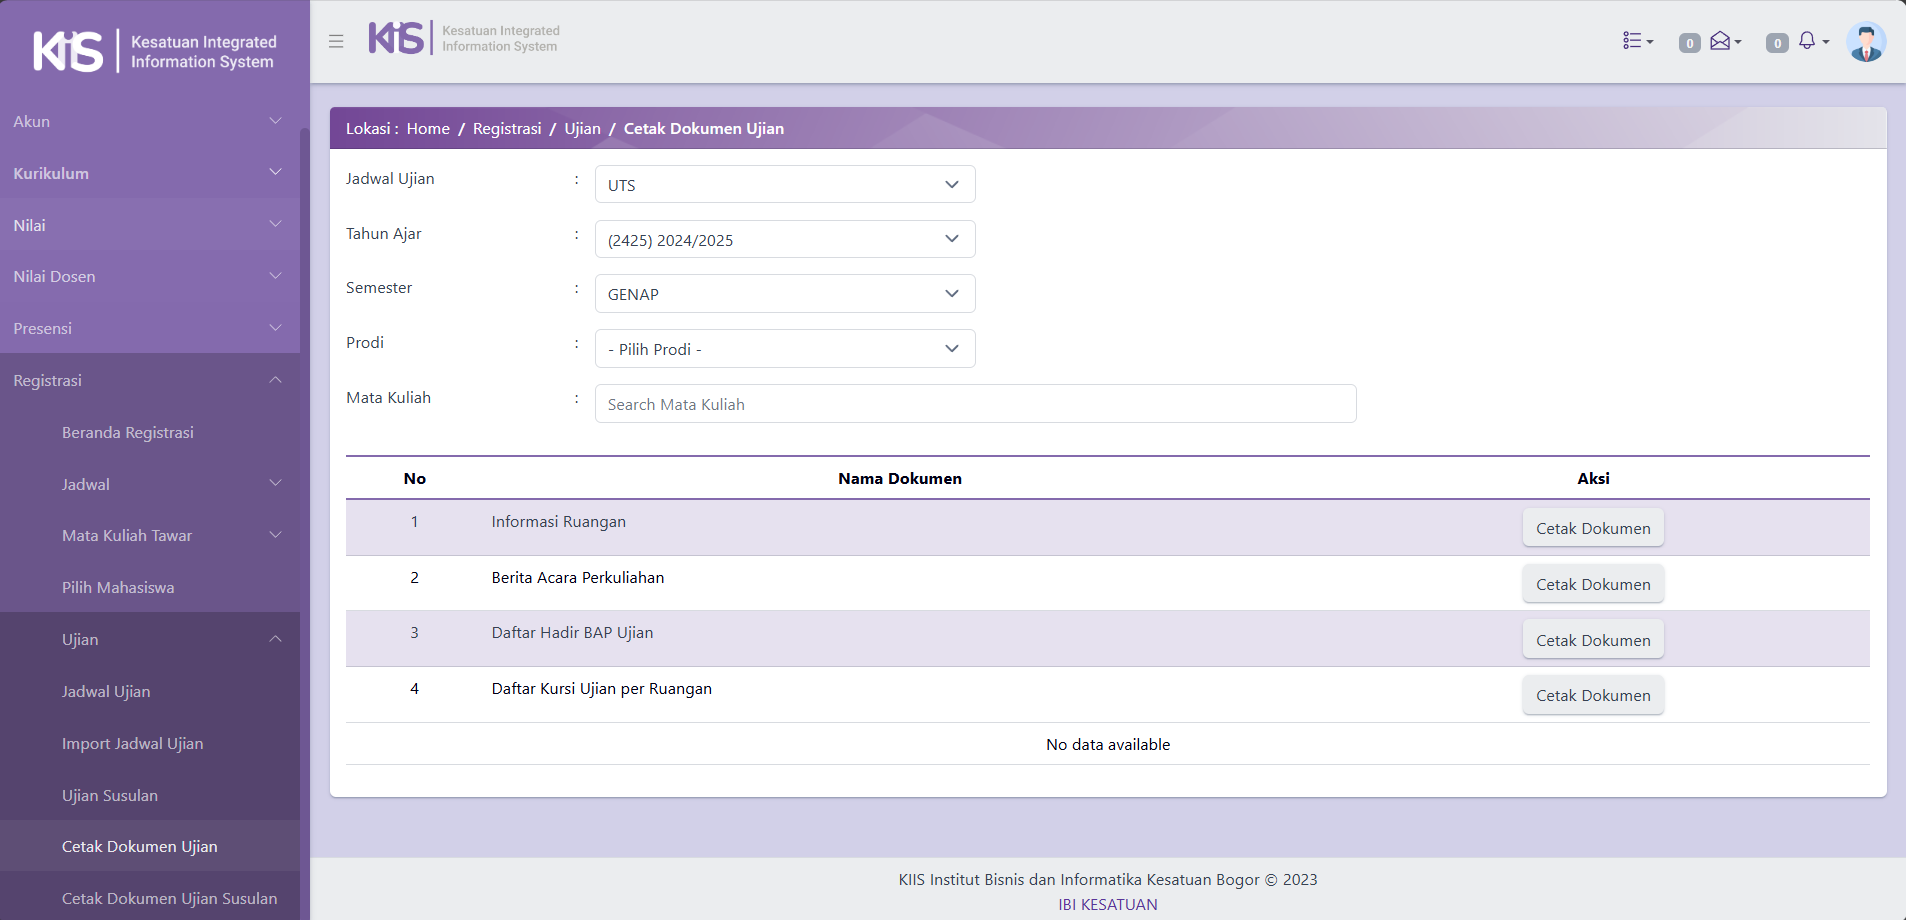The image size is (1906, 920).
Task: Click the Search Mata Kuliah field
Action: [x=975, y=404]
